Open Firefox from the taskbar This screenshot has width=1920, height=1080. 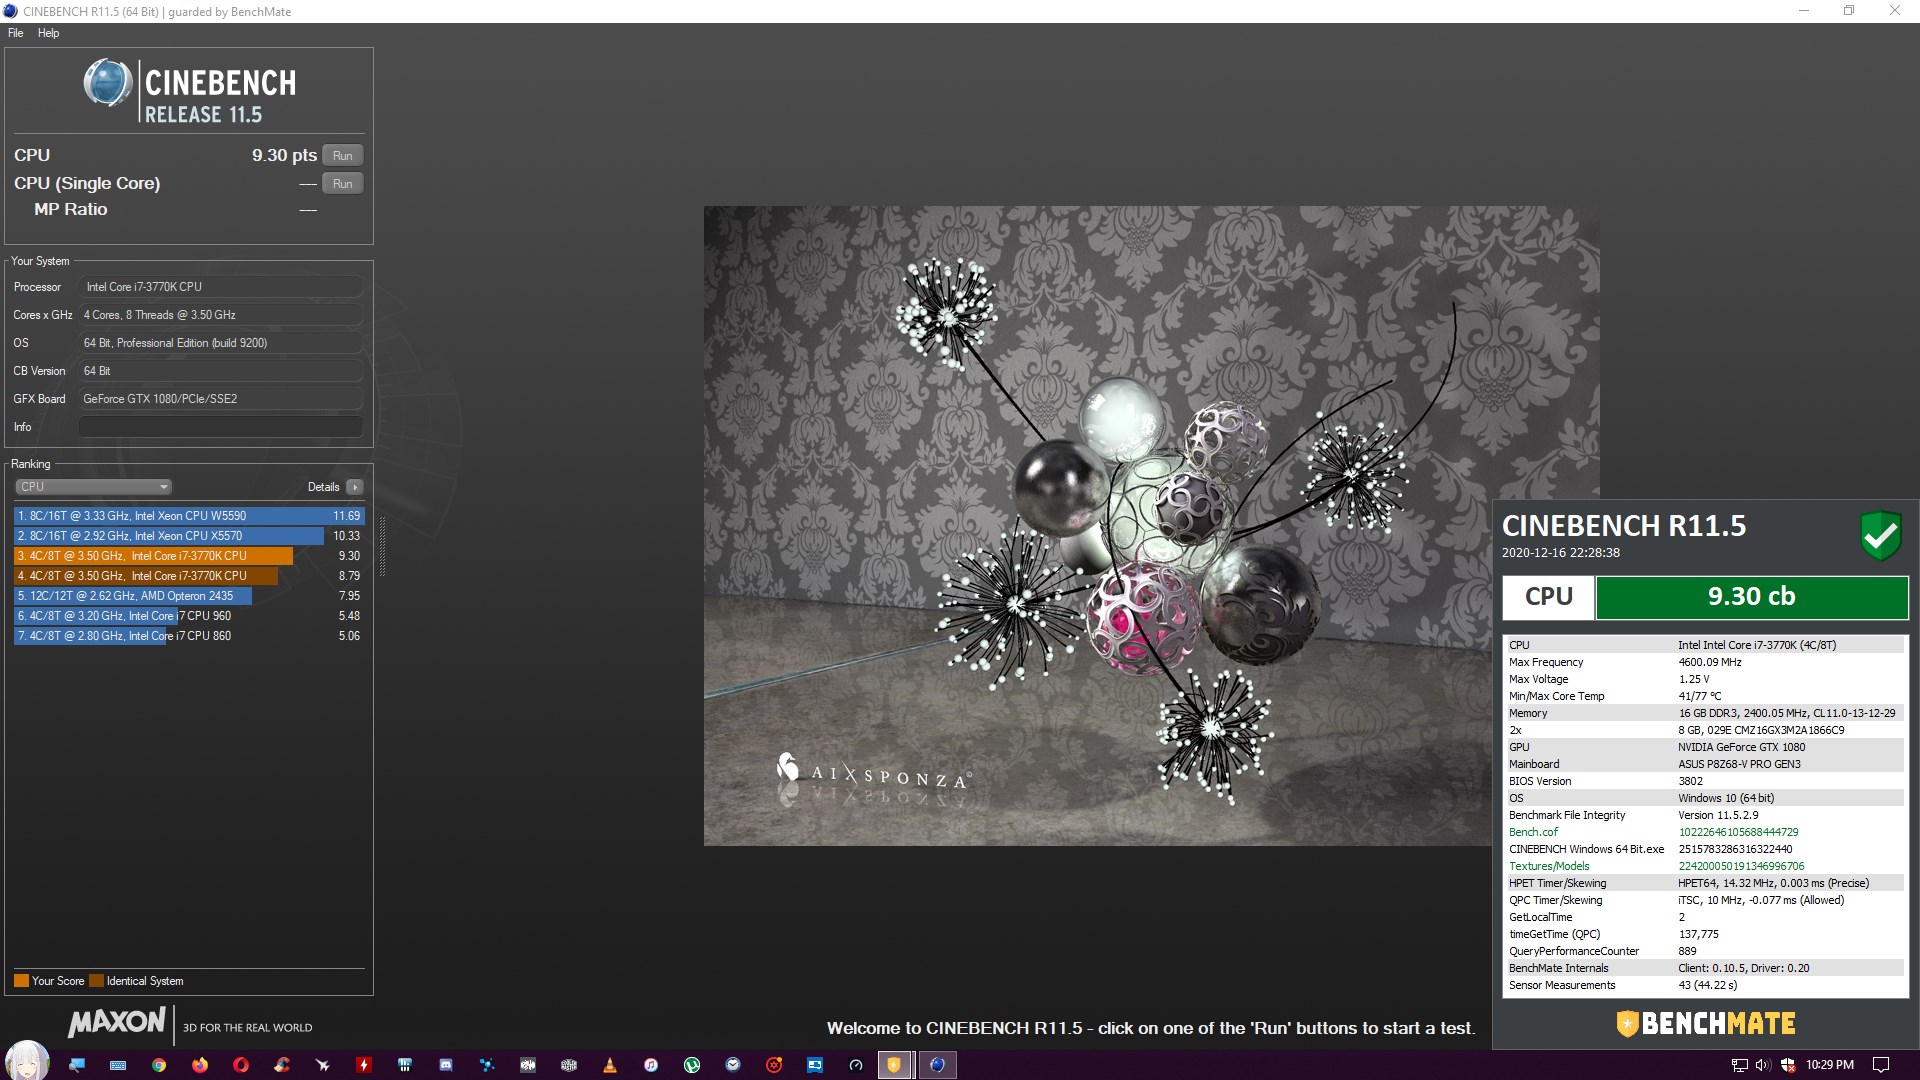click(200, 1065)
